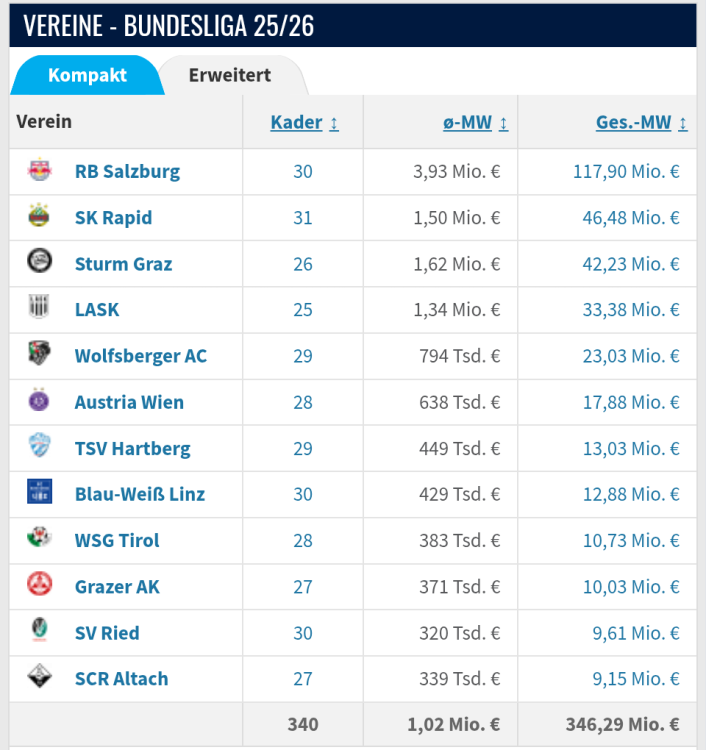
Task: Open Sturm Graz via its crest icon
Action: [x=39, y=263]
